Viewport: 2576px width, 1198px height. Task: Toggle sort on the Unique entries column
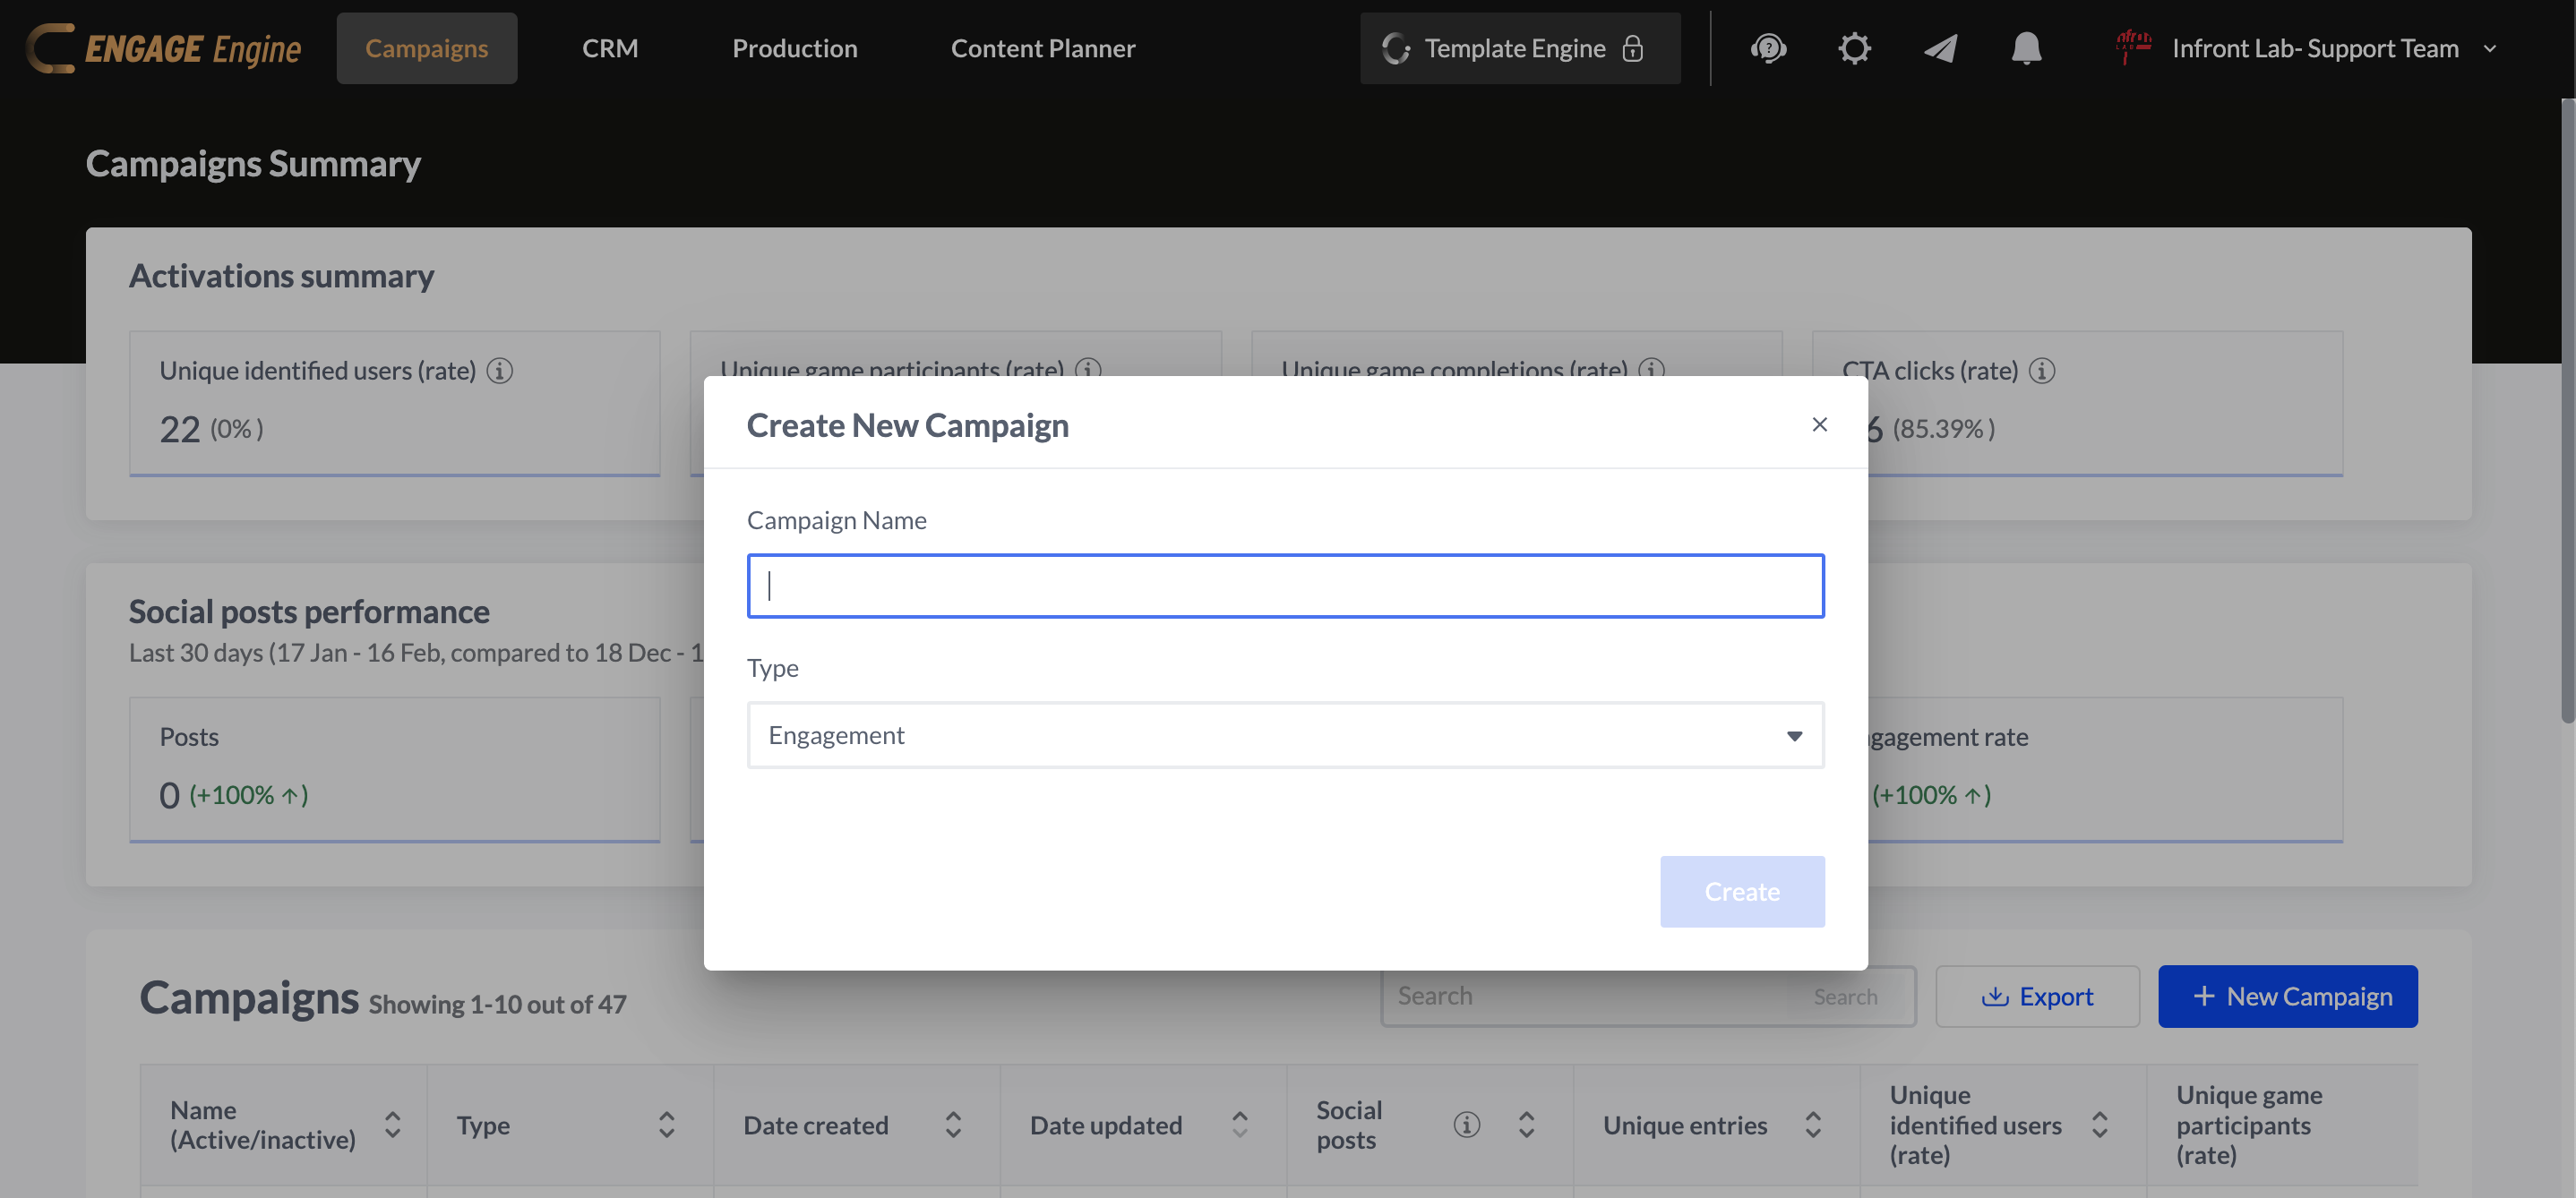coord(1813,1124)
